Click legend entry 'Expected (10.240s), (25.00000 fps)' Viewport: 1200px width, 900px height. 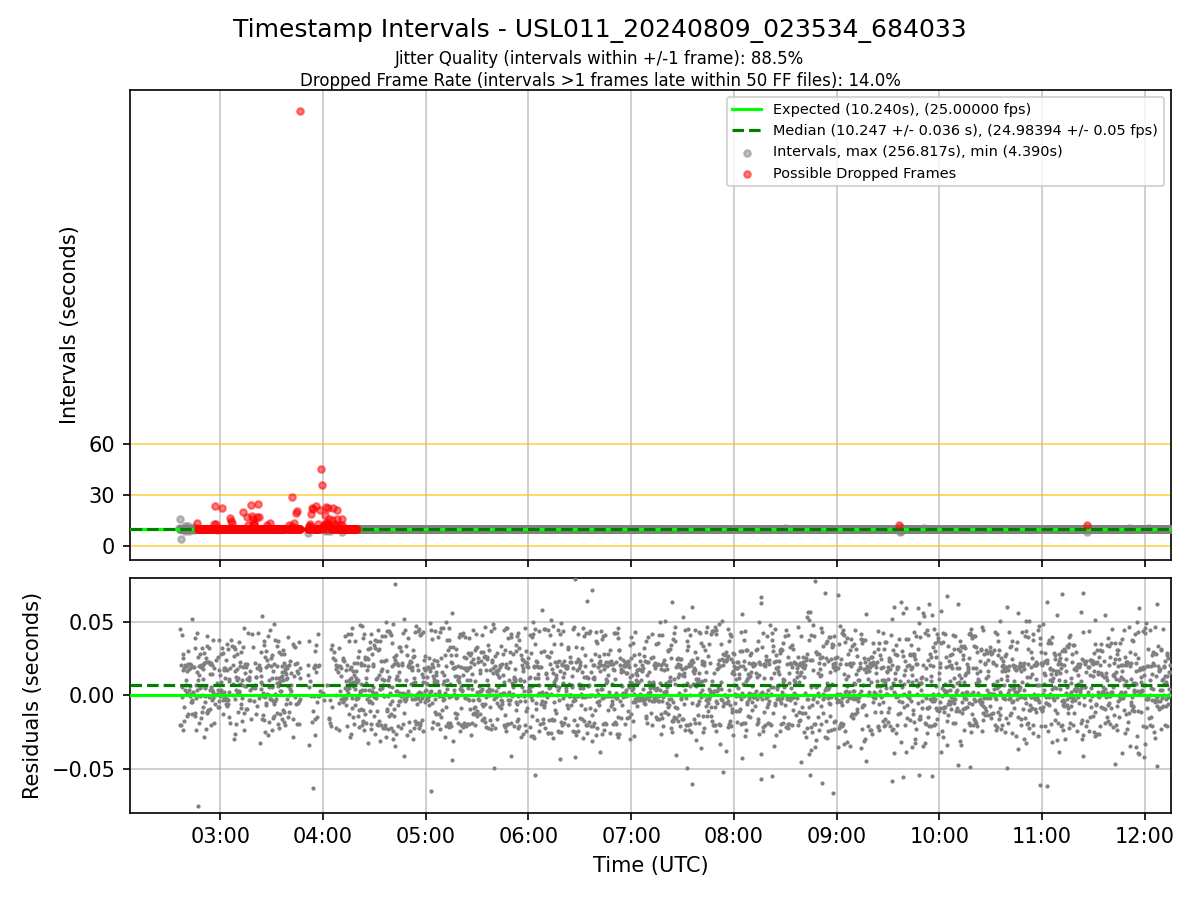click(902, 109)
